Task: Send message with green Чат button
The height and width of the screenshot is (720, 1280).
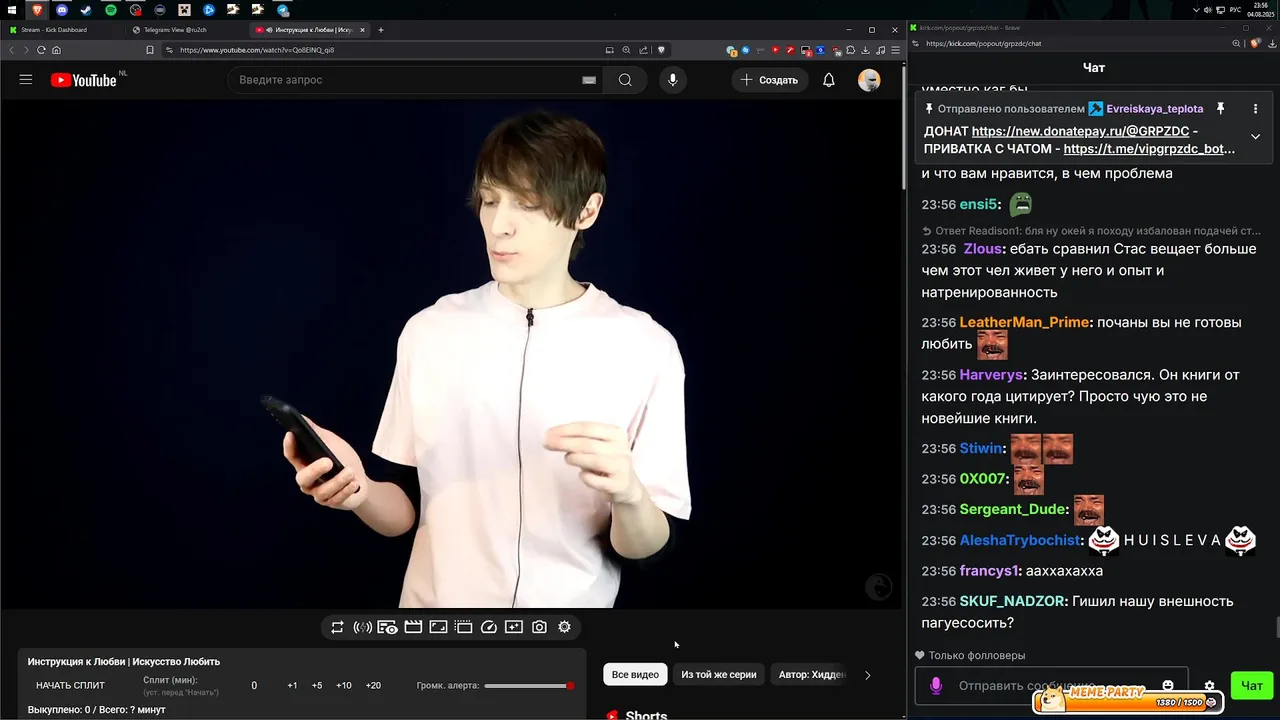Action: coord(1251,685)
